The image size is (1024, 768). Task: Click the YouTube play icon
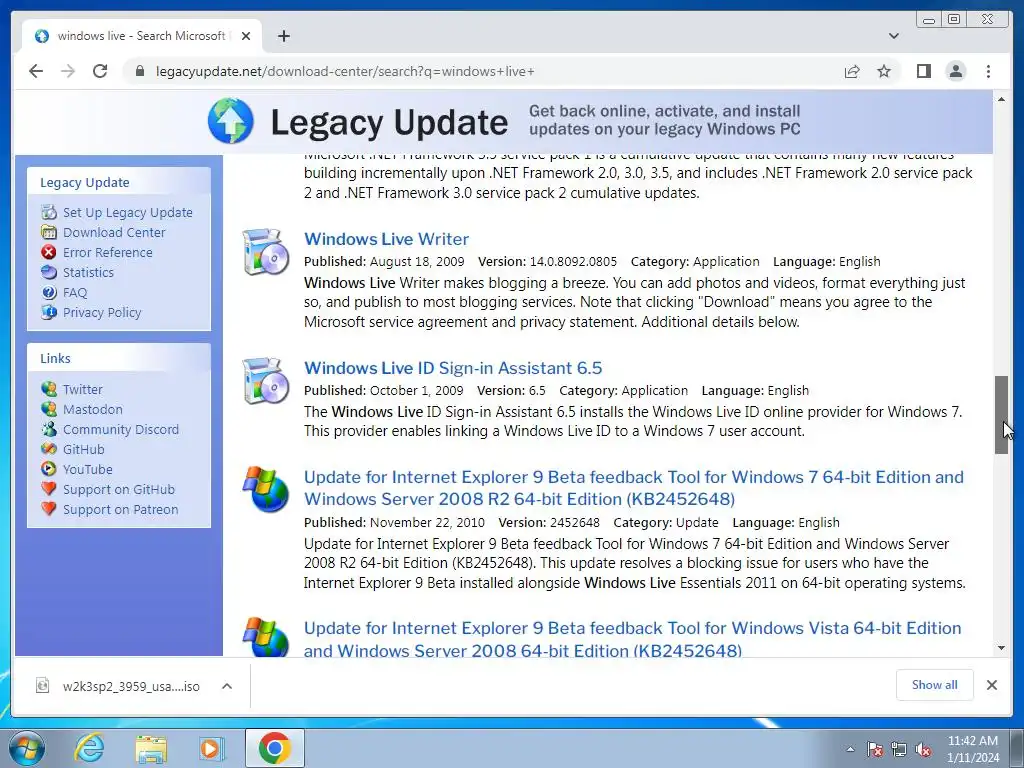click(49, 469)
